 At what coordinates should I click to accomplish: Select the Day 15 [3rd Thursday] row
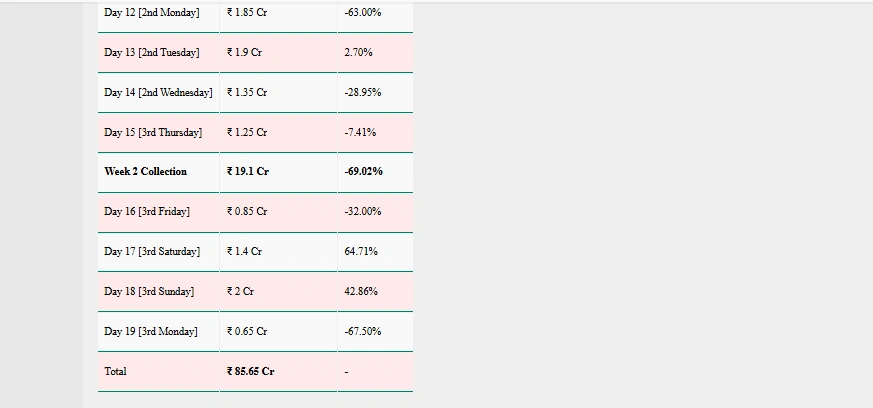tap(256, 132)
